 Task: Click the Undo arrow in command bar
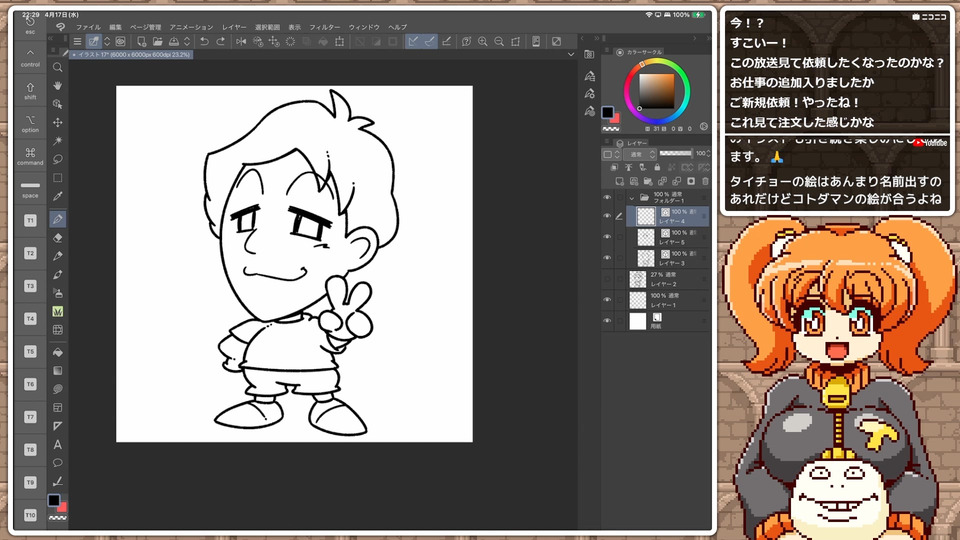tap(204, 41)
